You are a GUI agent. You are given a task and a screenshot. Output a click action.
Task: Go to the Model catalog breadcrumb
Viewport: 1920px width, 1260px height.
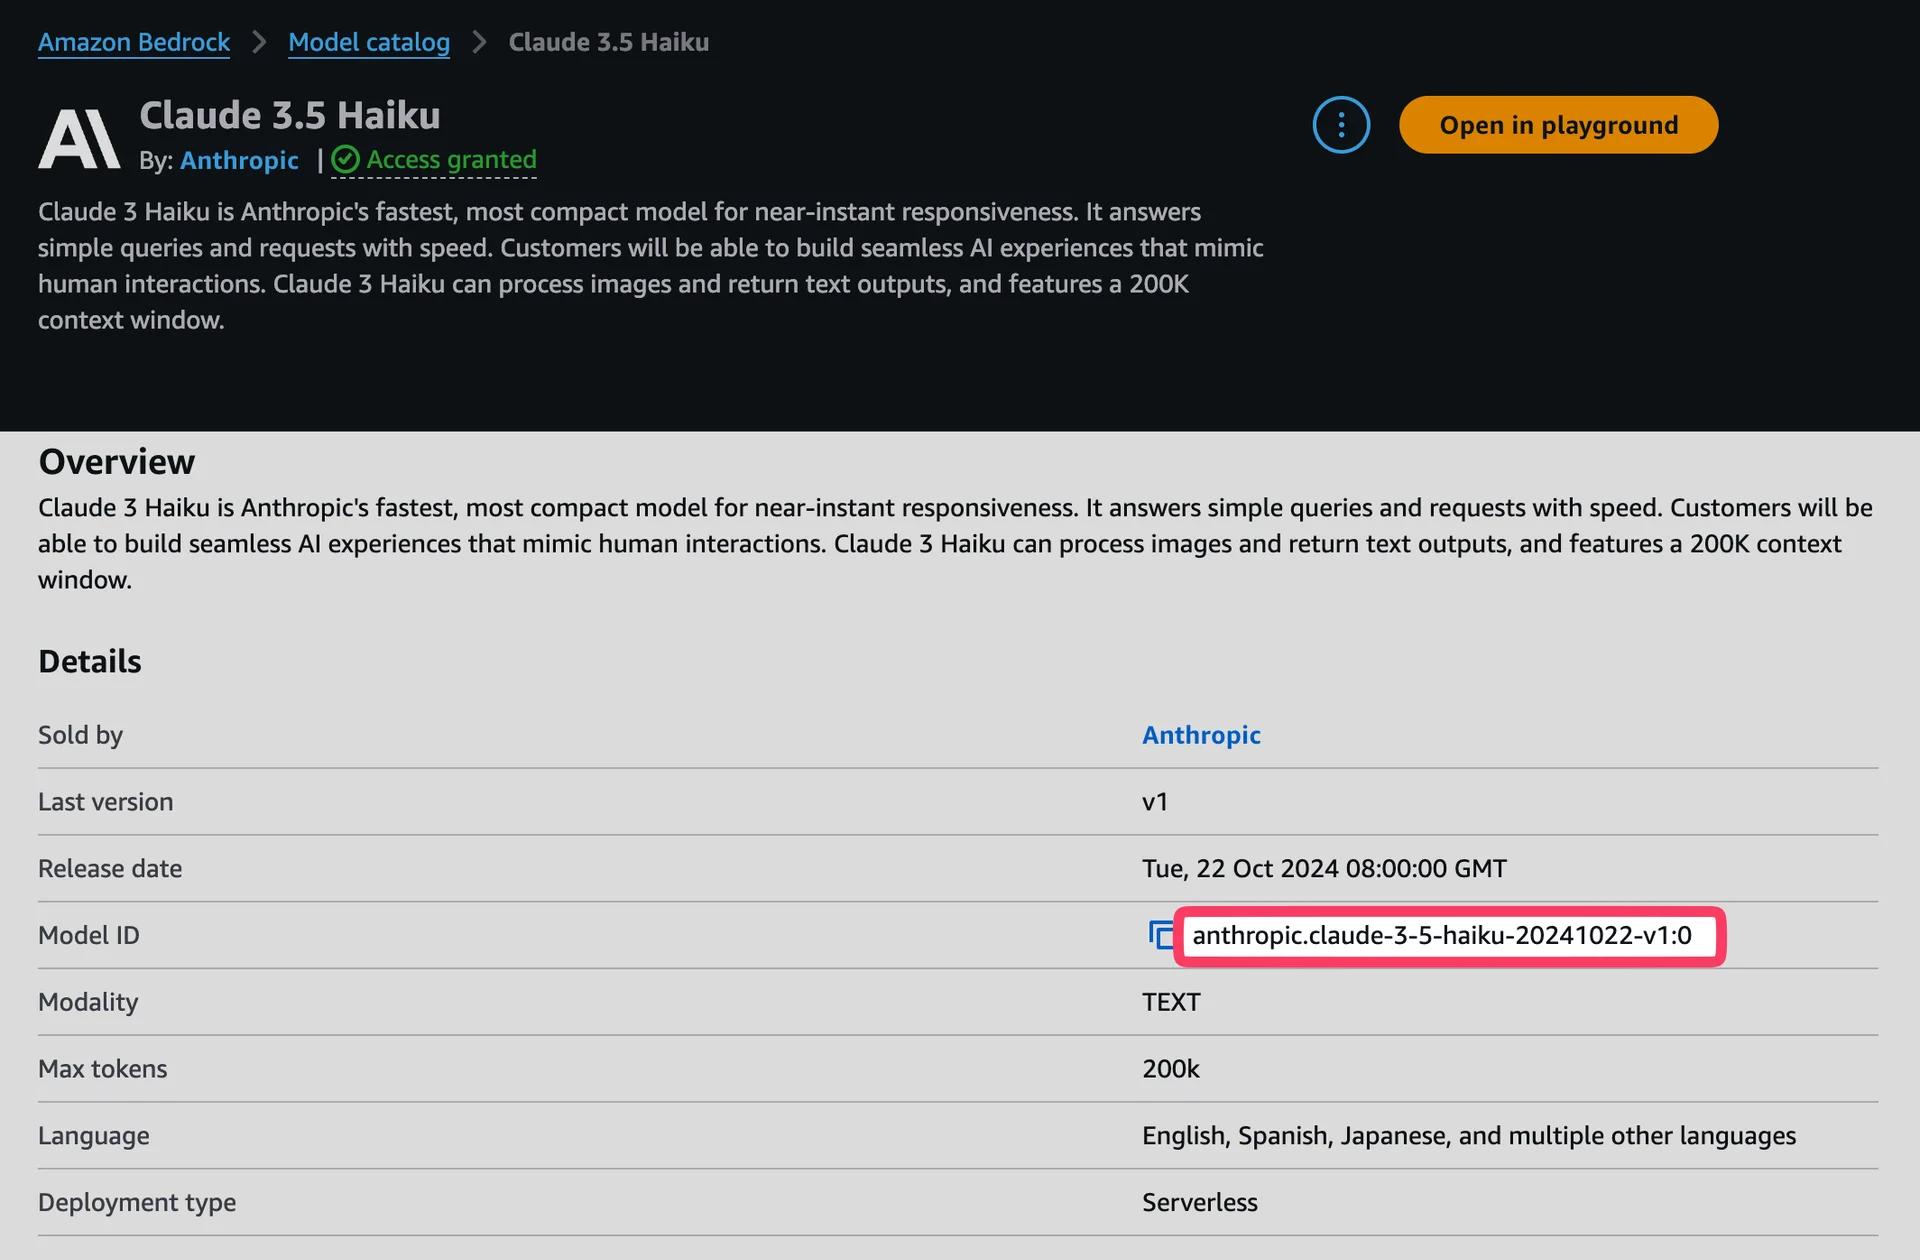pos(369,42)
